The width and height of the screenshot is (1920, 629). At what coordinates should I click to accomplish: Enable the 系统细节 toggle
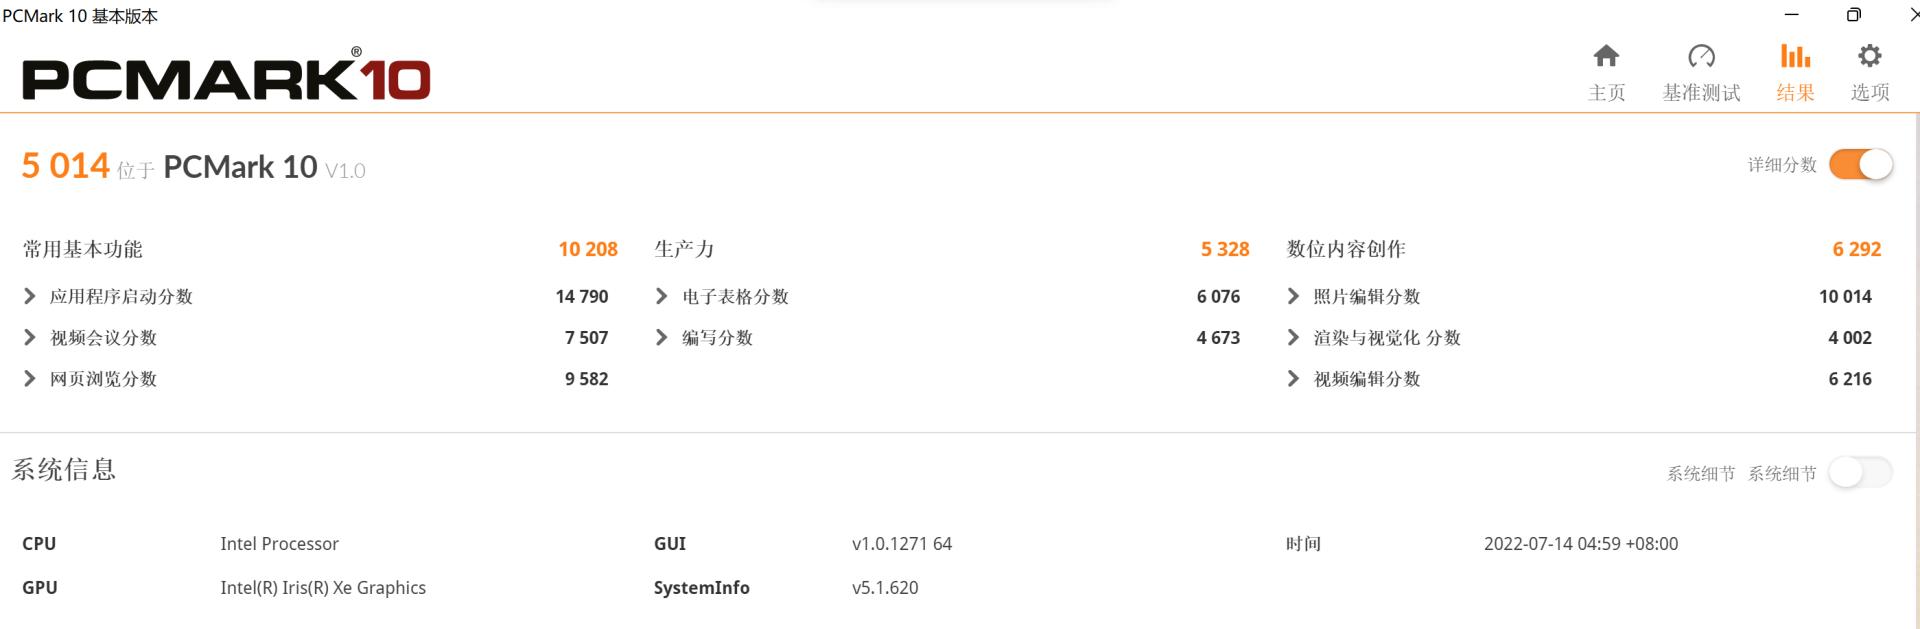pyautogui.click(x=1859, y=472)
